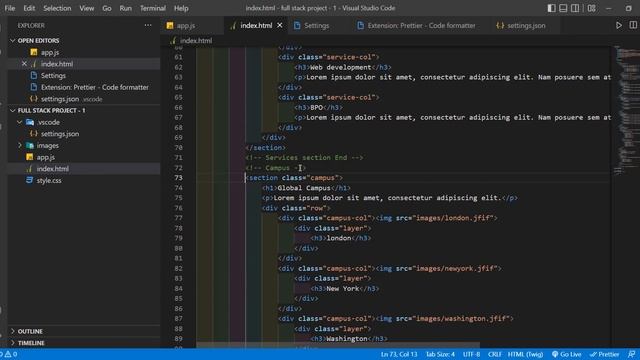Open the Go menu
Screen dimensions: 640x360
point(107,8)
